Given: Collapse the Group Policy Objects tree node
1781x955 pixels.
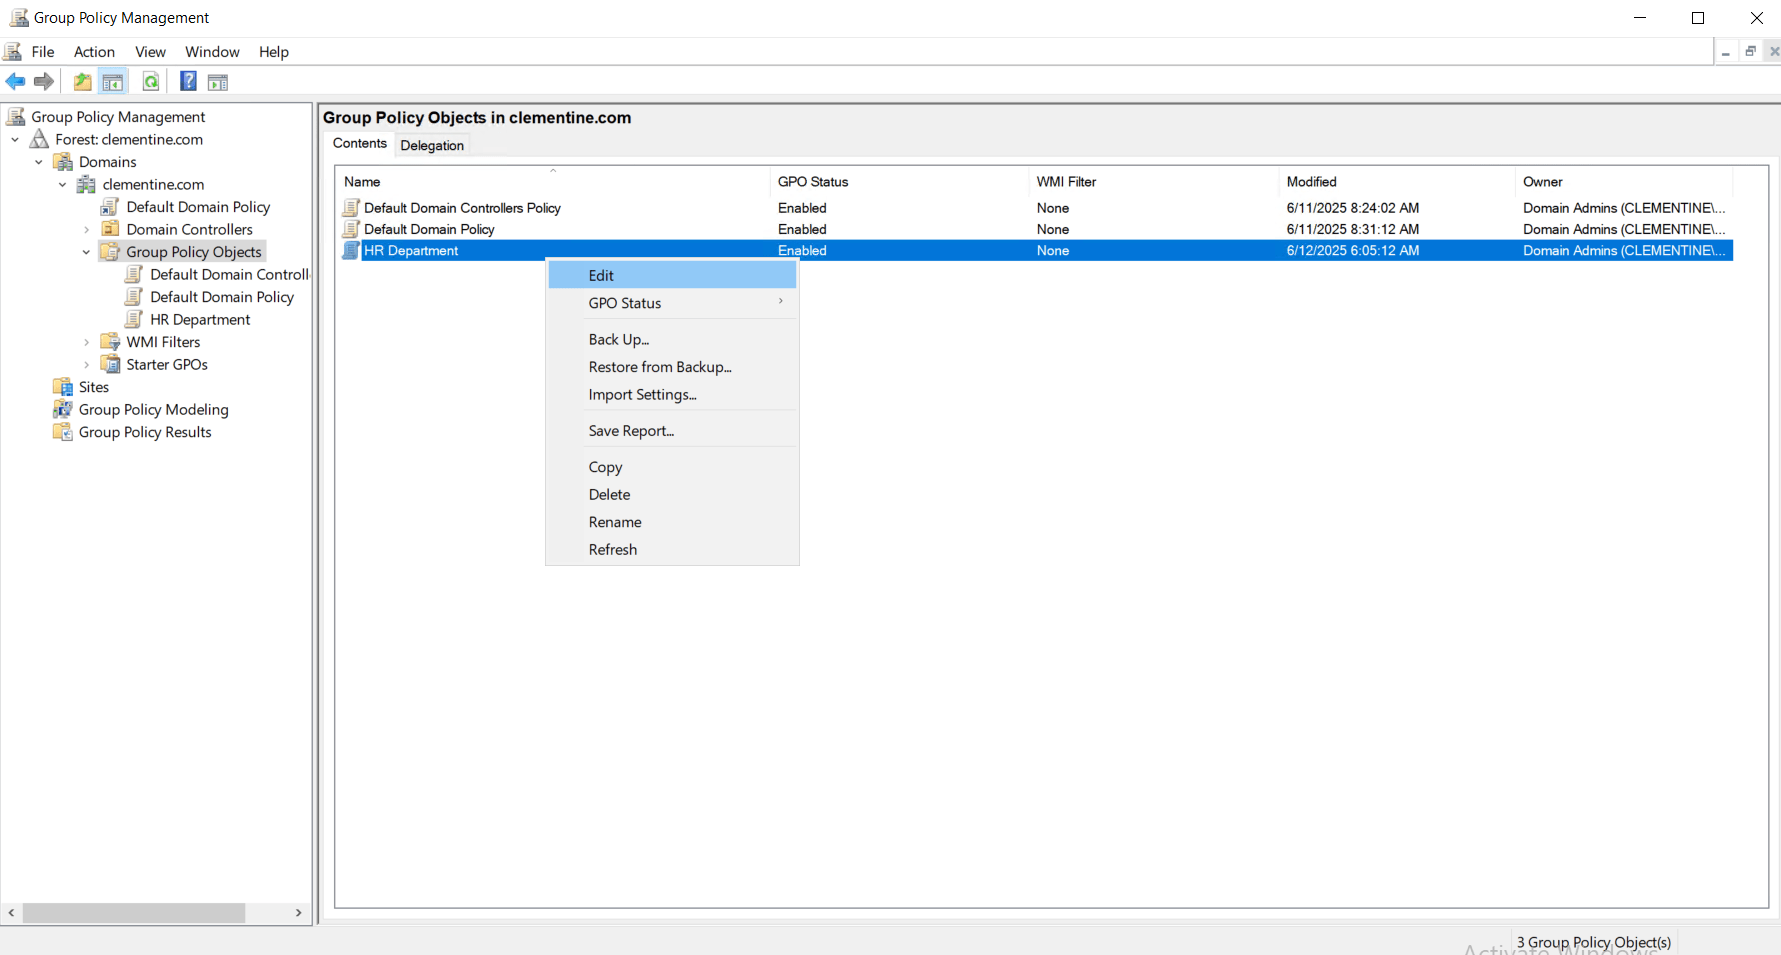Looking at the screenshot, I should 86,252.
